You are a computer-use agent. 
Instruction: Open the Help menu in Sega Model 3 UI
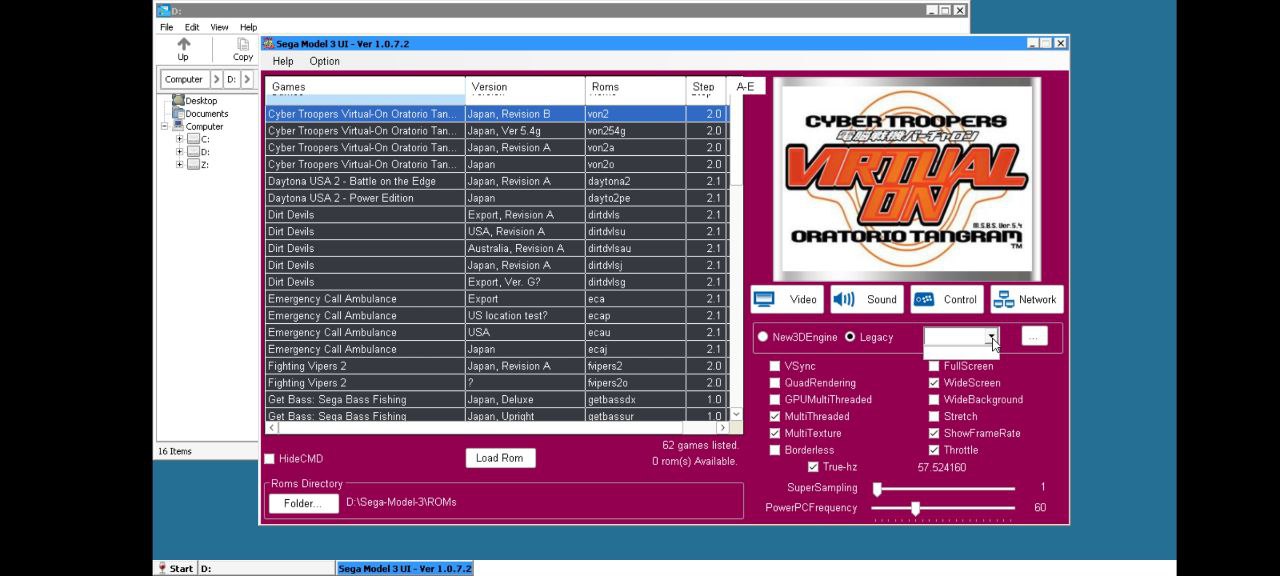pos(283,62)
